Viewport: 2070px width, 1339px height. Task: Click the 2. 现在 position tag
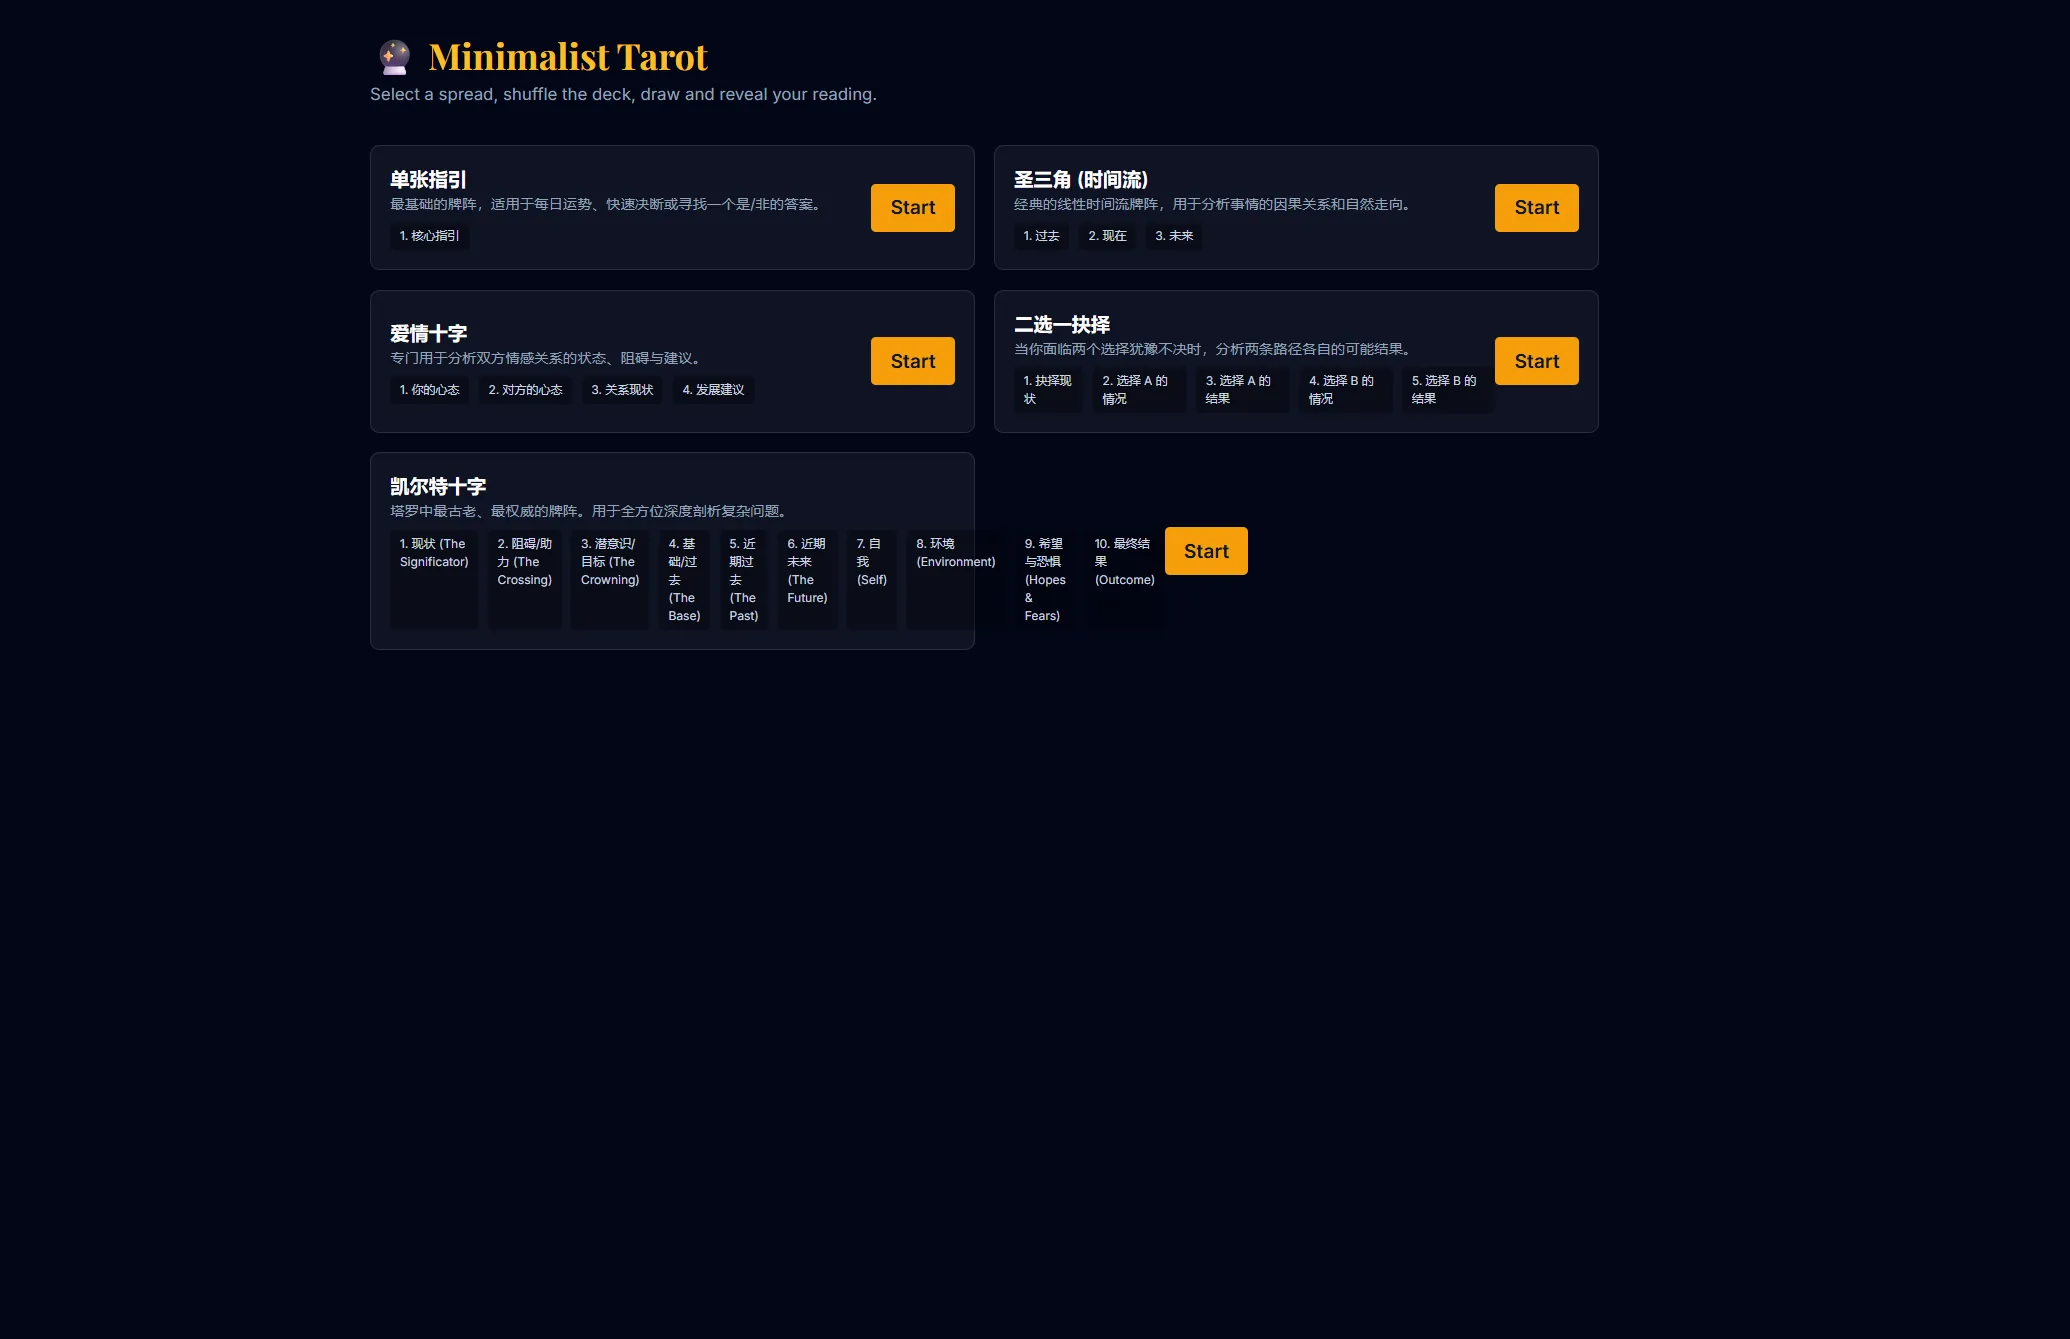[x=1107, y=236]
